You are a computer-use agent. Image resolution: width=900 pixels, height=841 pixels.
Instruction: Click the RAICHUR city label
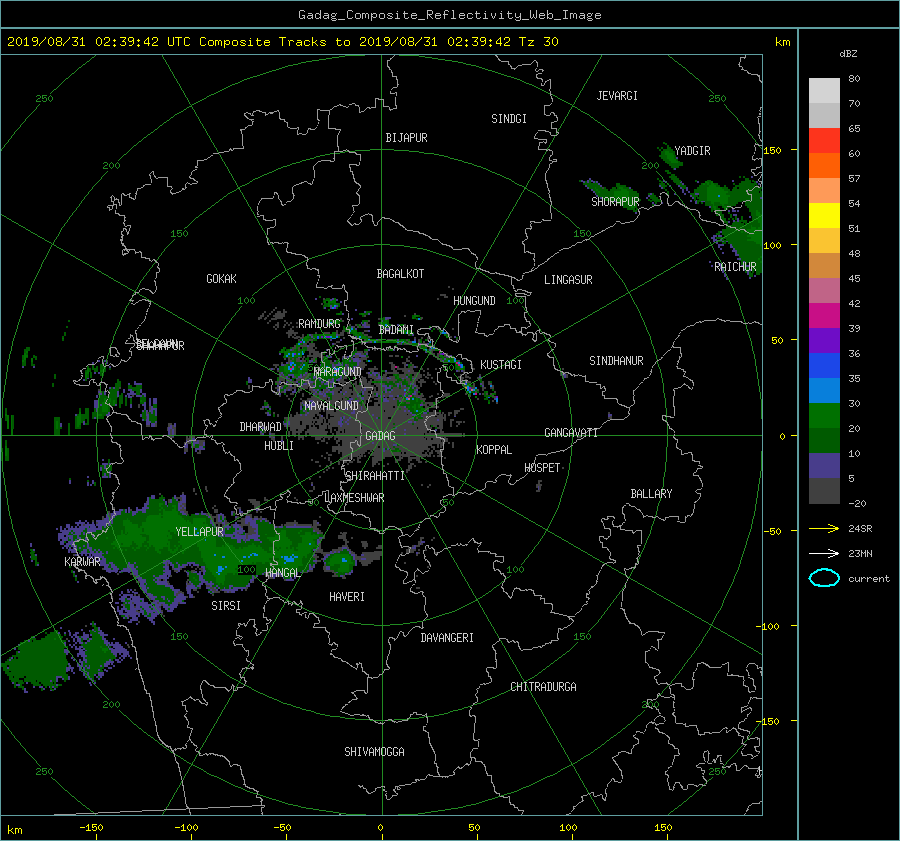pos(735,267)
